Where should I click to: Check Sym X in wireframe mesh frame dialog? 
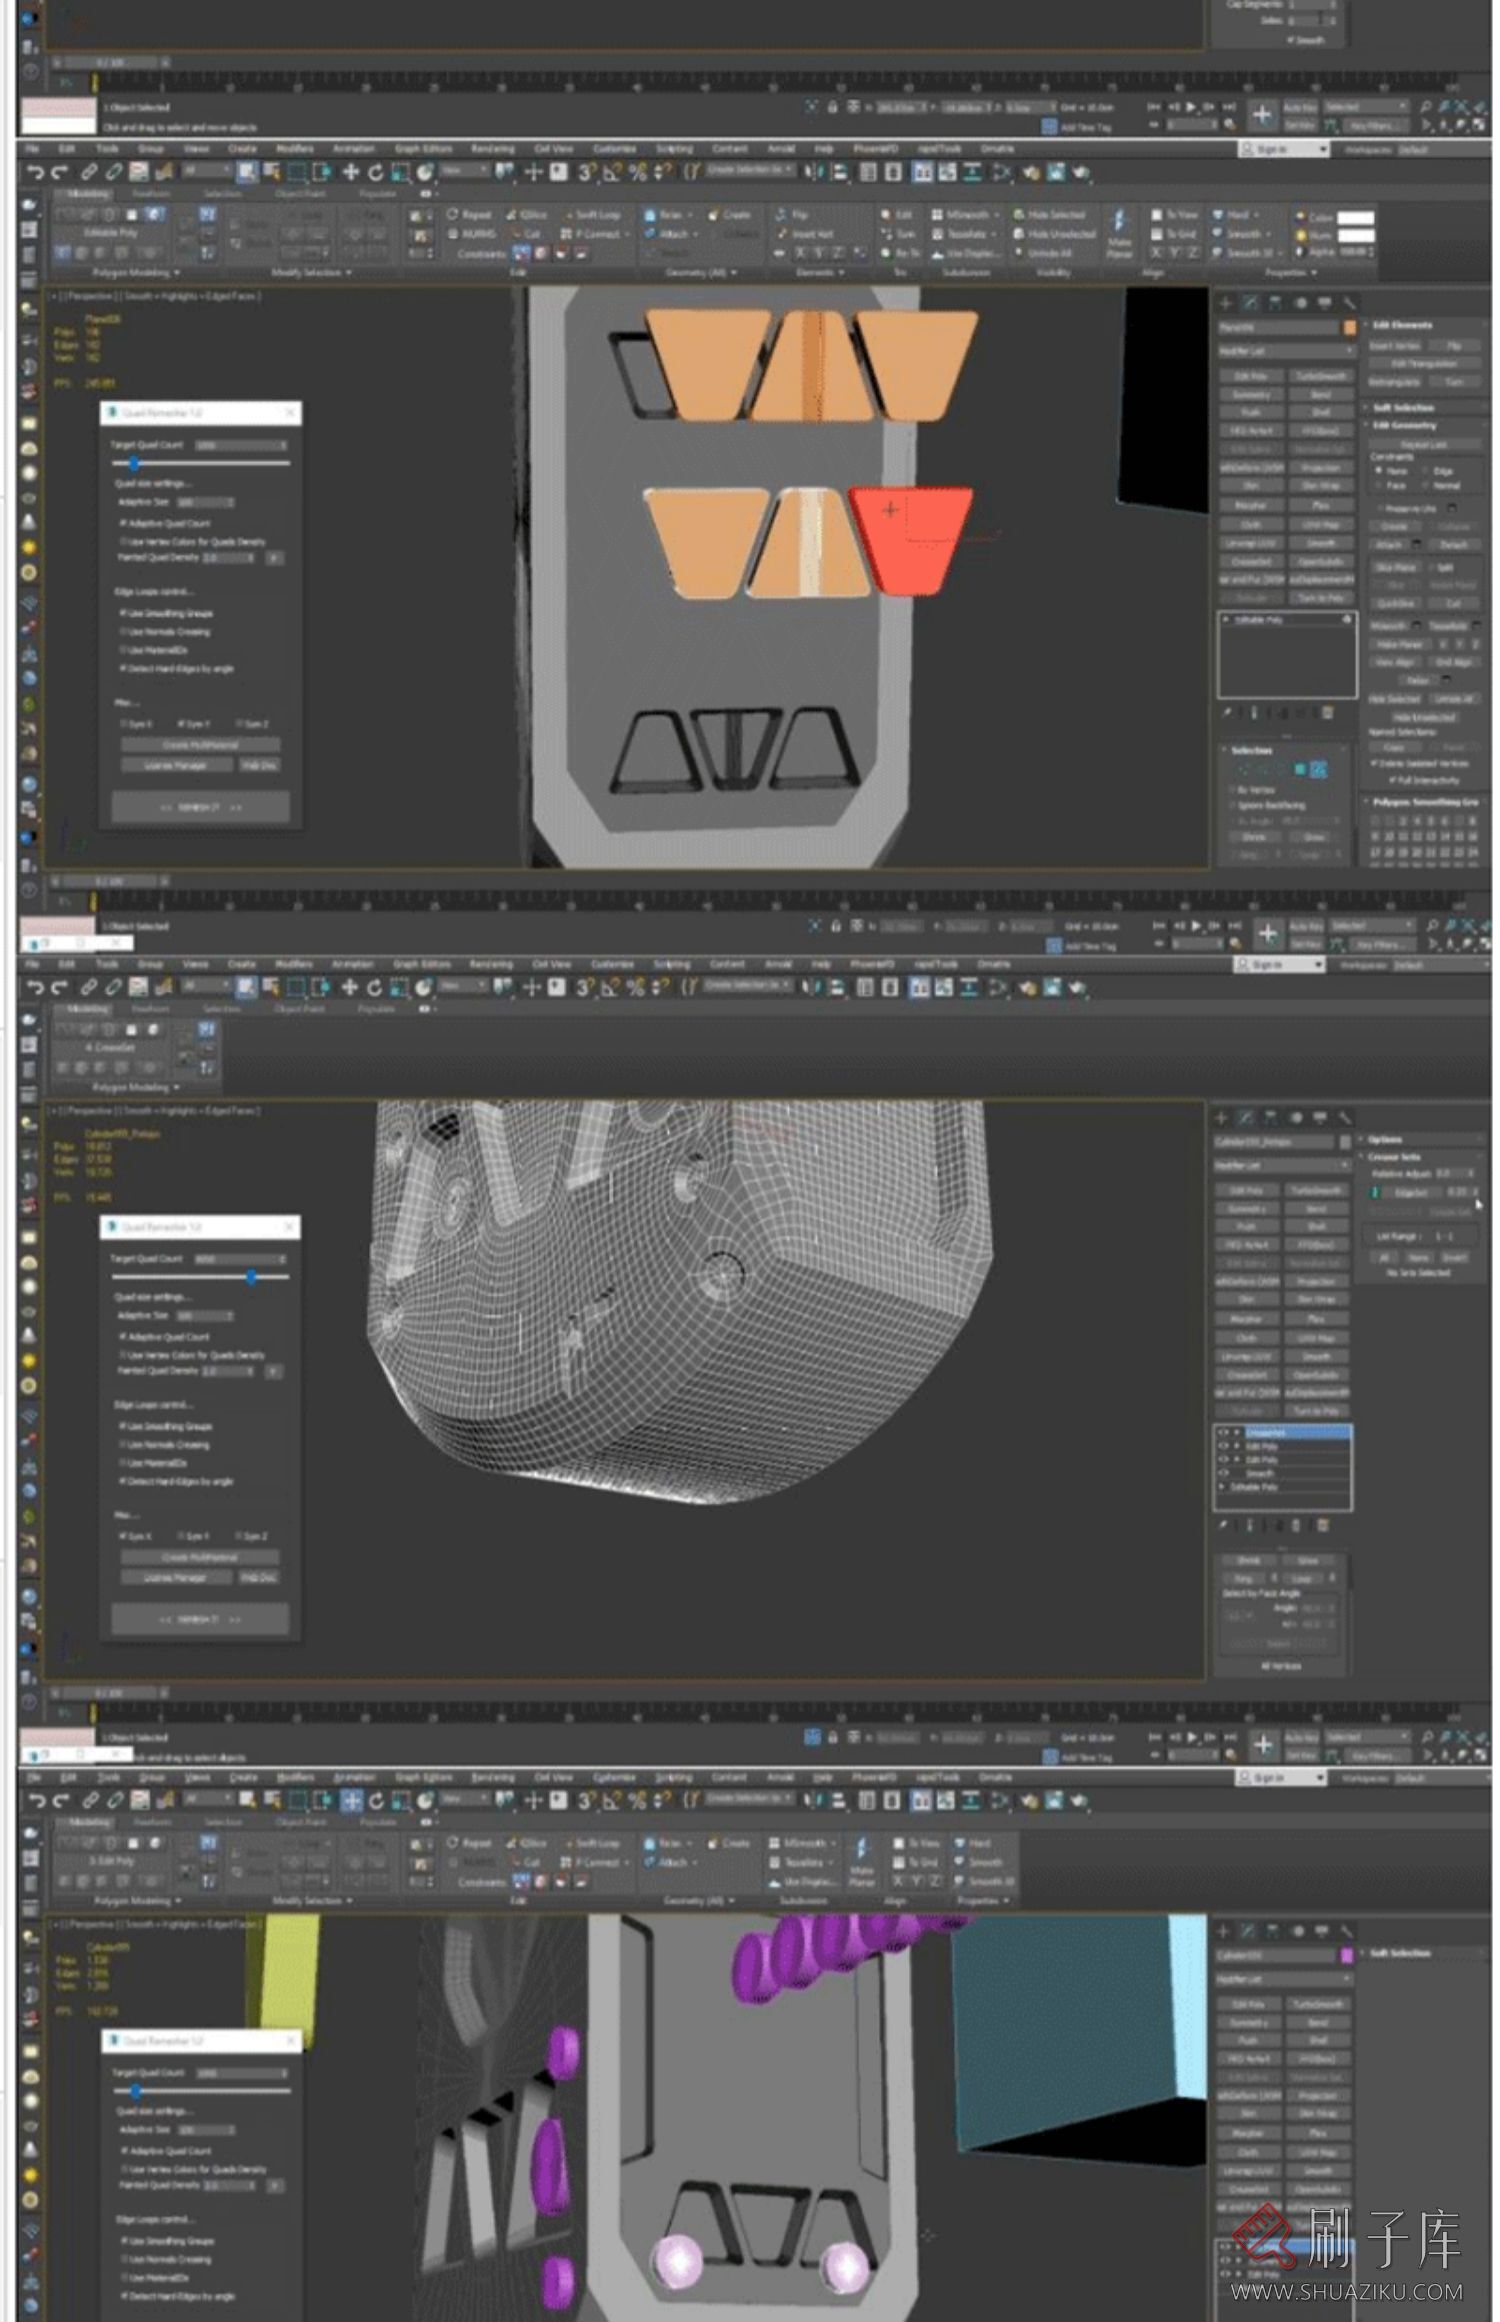(136, 1536)
